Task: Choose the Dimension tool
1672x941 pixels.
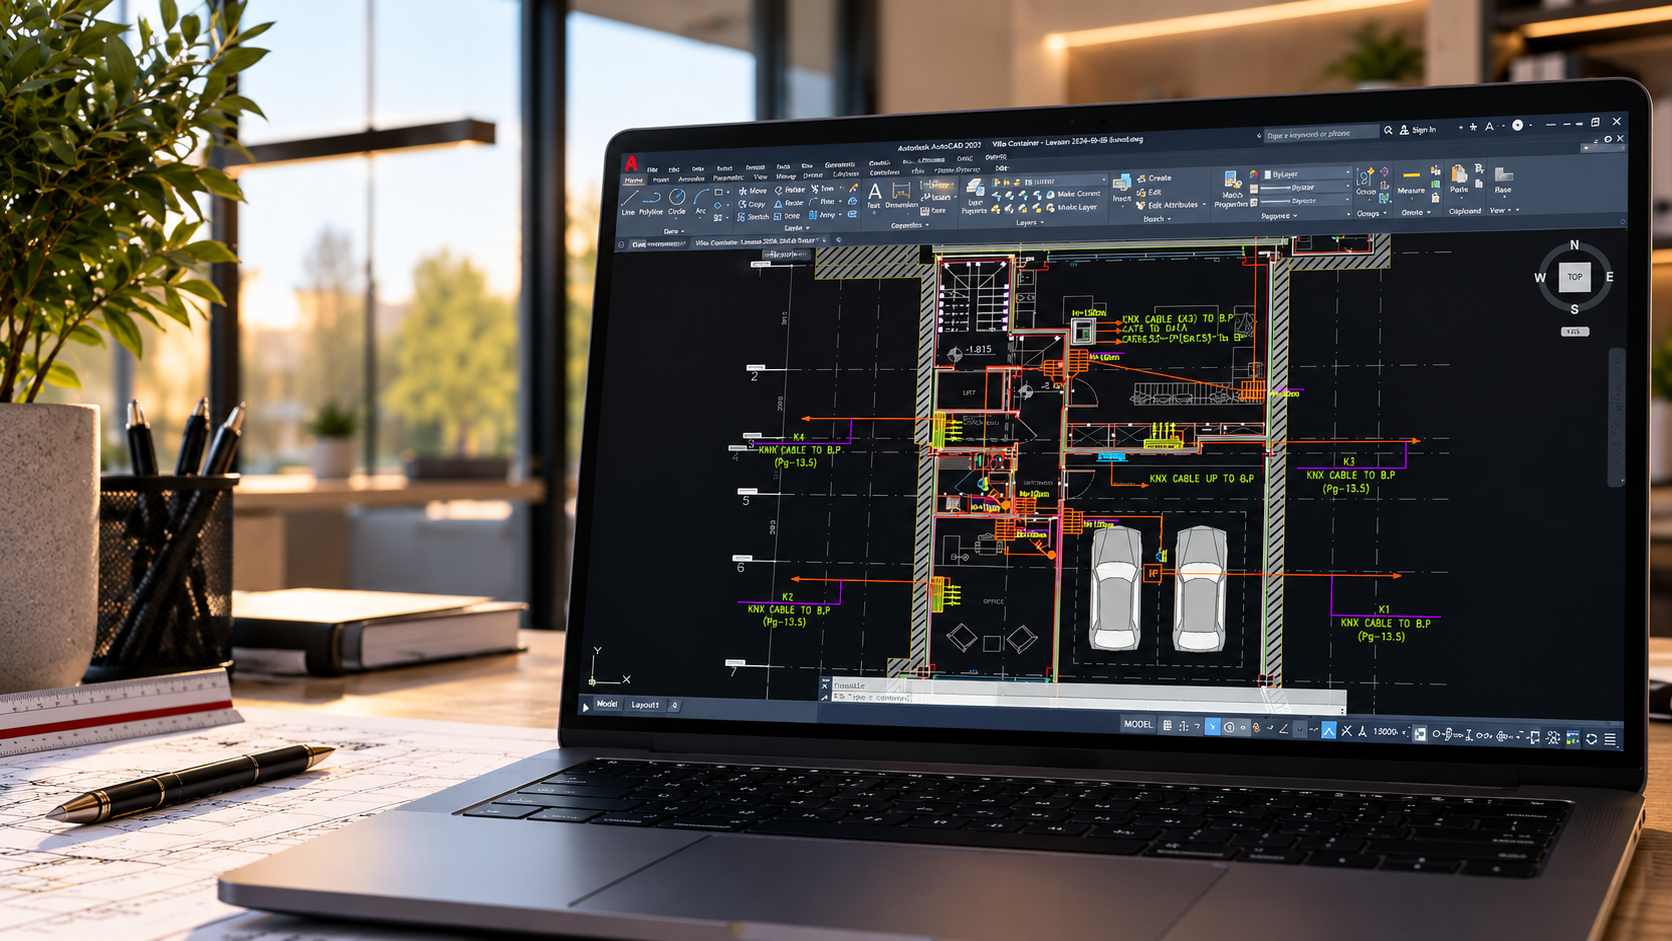Action: (x=901, y=195)
